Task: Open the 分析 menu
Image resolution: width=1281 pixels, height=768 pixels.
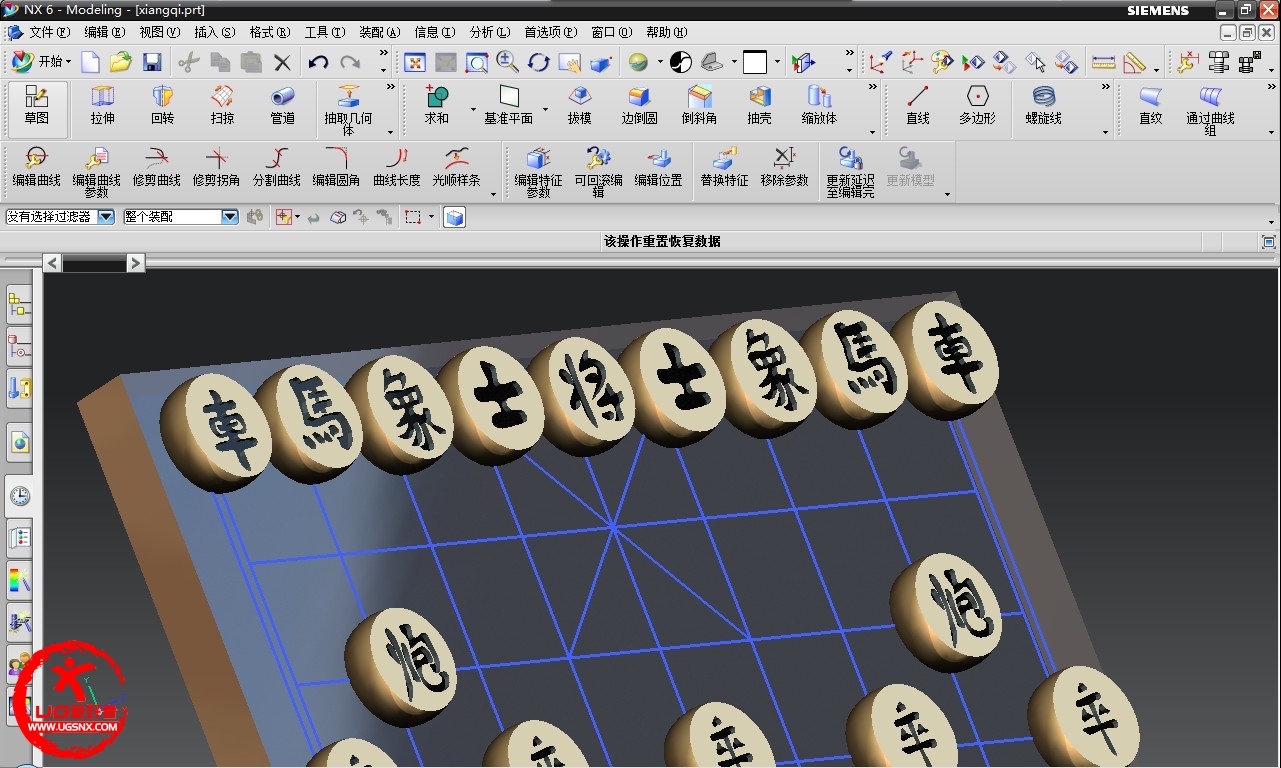Action: pyautogui.click(x=490, y=32)
